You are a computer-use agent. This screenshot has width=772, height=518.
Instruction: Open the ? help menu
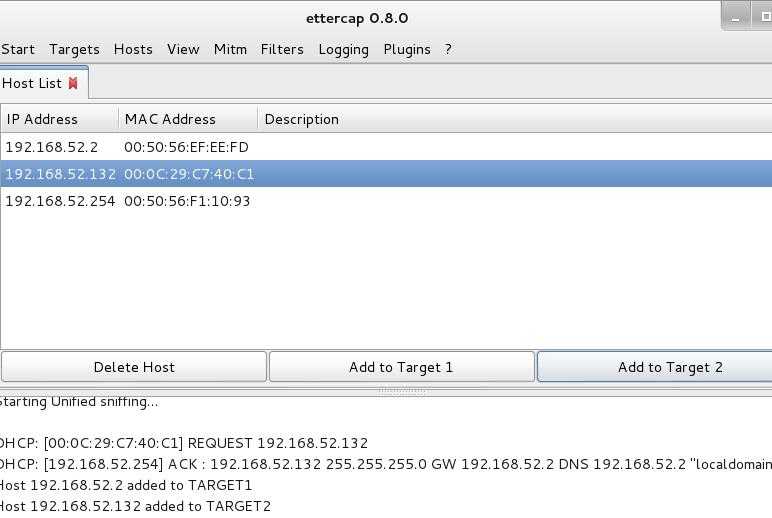click(448, 49)
